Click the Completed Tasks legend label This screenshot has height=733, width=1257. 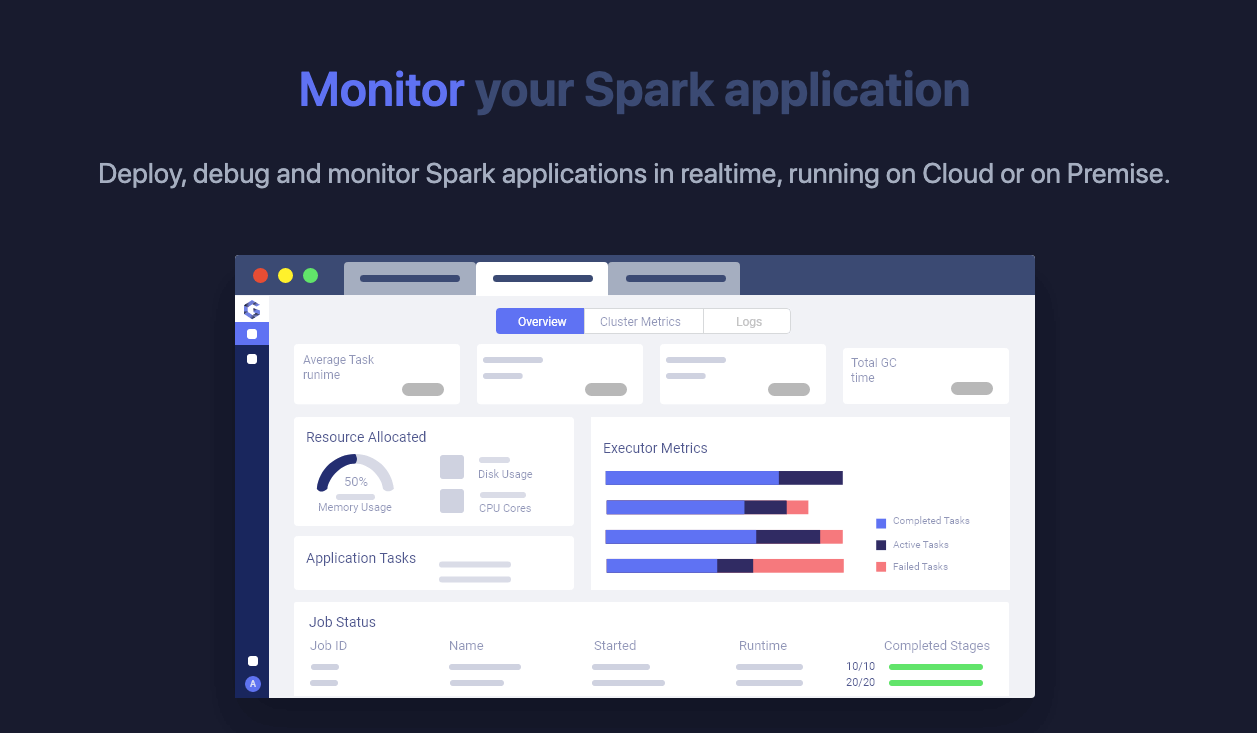pyautogui.click(x=931, y=521)
